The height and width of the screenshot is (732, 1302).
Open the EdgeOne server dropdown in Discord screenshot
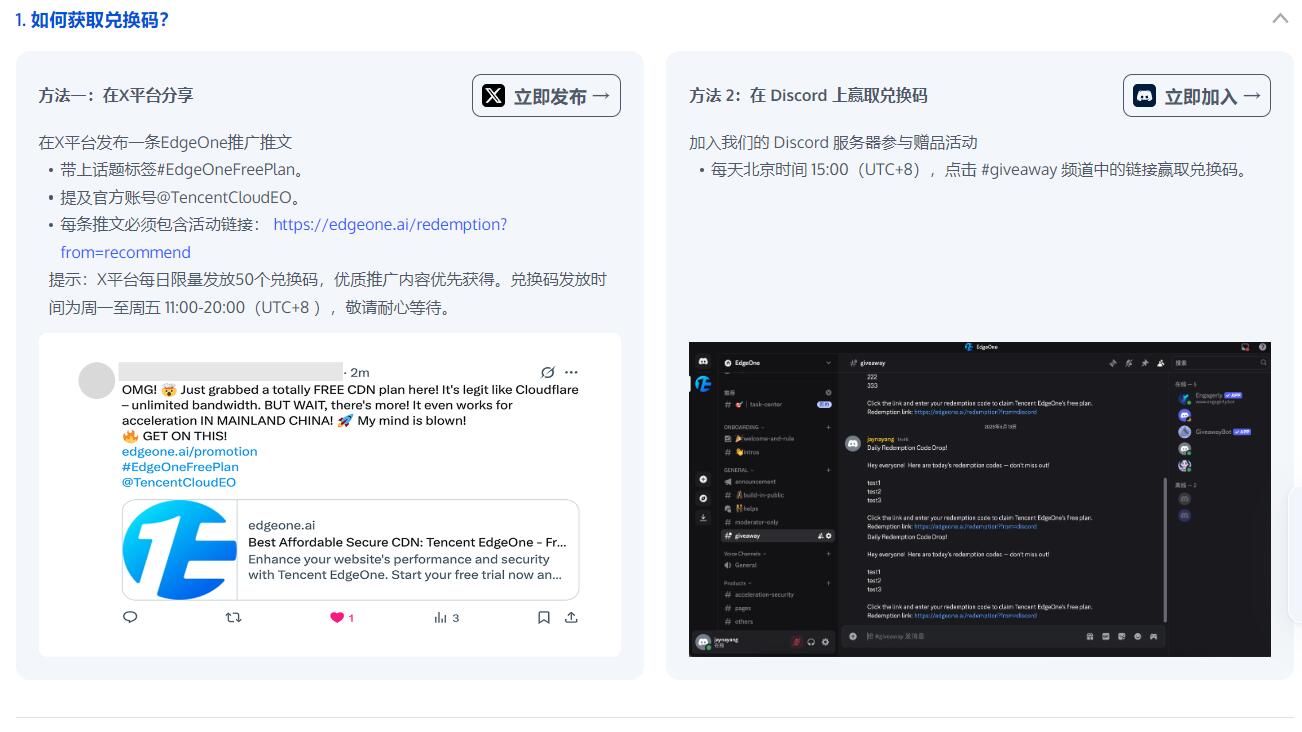tap(828, 363)
